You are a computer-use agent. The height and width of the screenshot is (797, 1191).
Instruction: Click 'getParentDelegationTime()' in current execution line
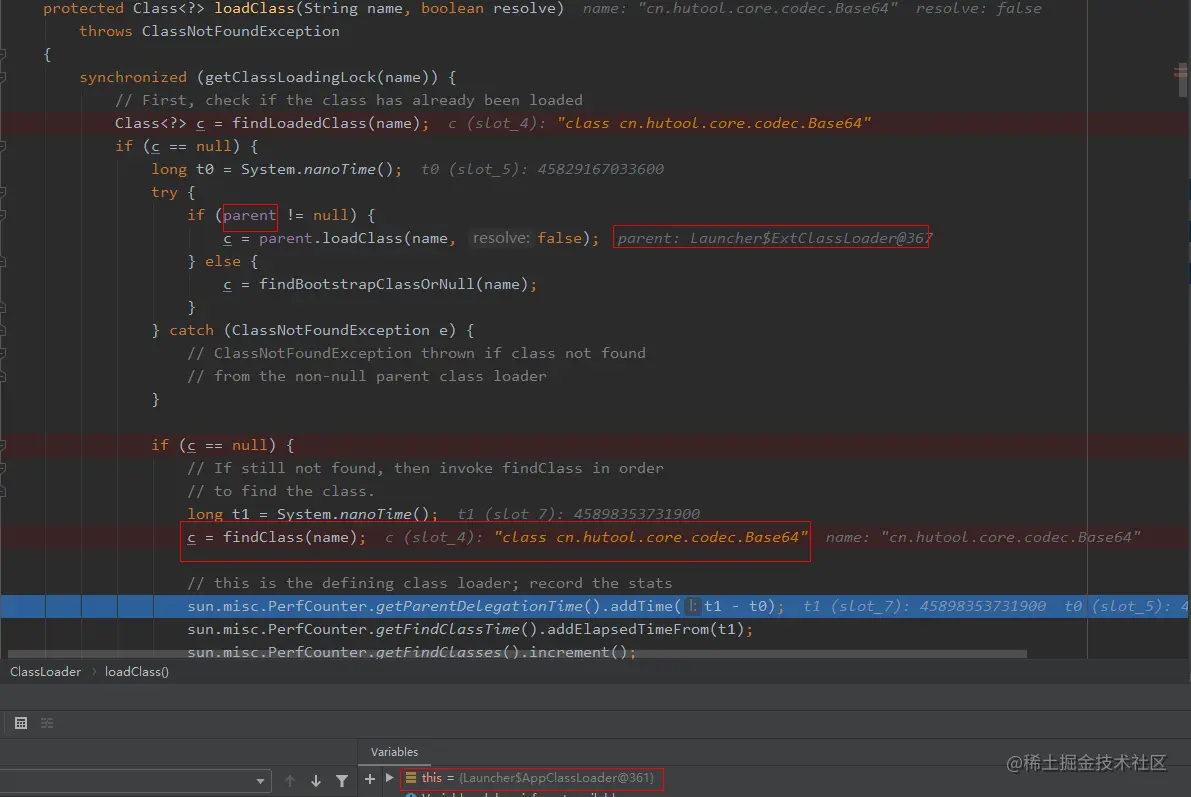tap(488, 606)
